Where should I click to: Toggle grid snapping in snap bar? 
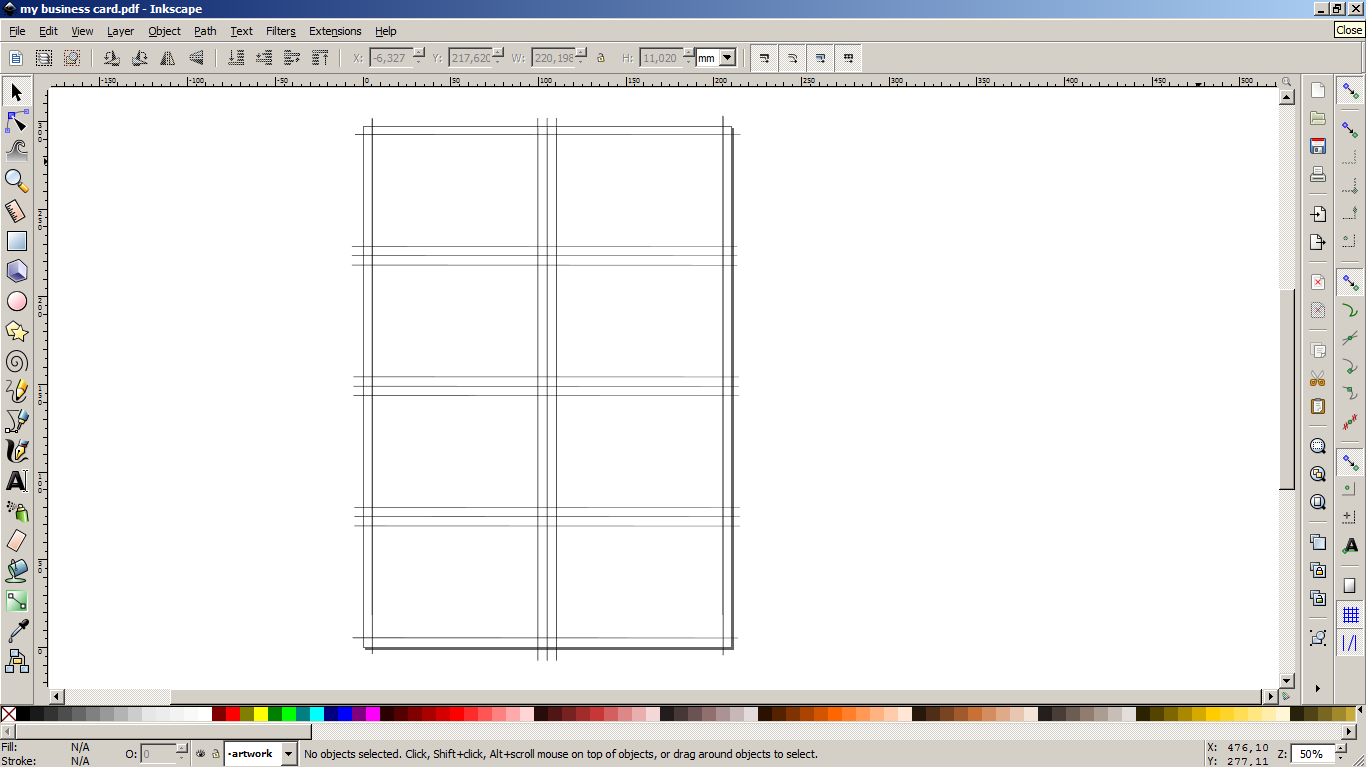[x=1350, y=614]
